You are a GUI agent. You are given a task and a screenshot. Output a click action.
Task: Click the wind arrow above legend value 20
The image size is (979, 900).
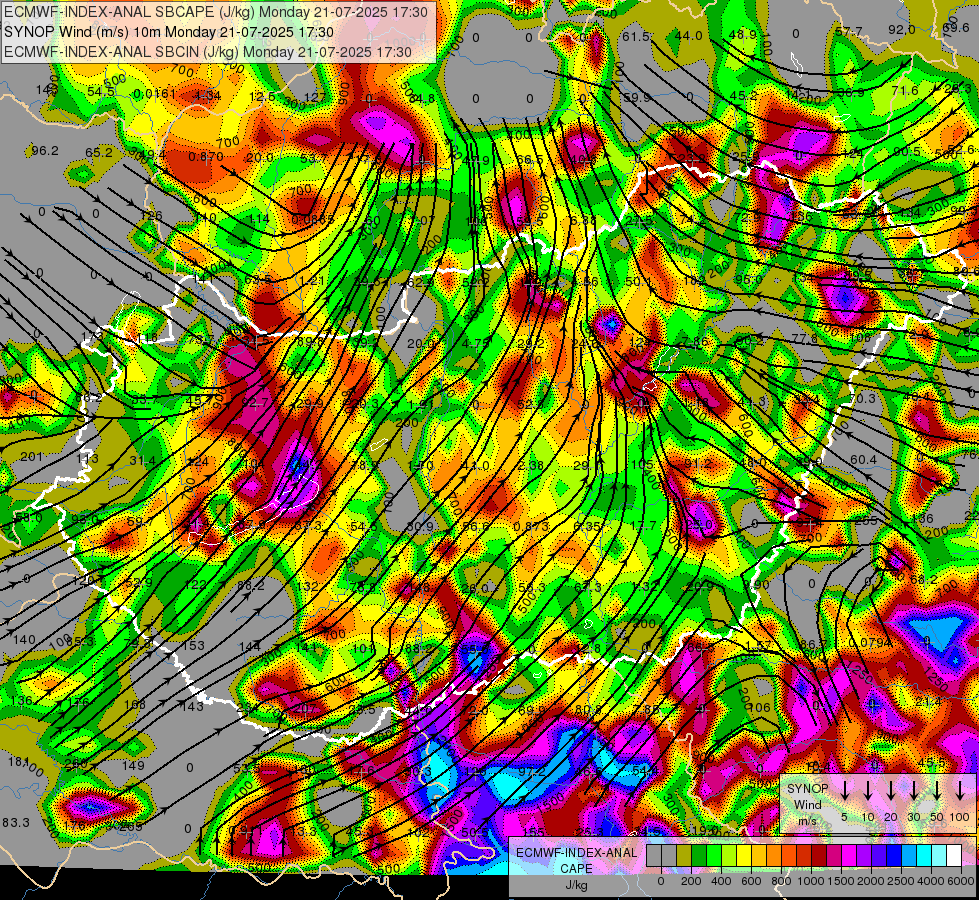click(x=891, y=791)
